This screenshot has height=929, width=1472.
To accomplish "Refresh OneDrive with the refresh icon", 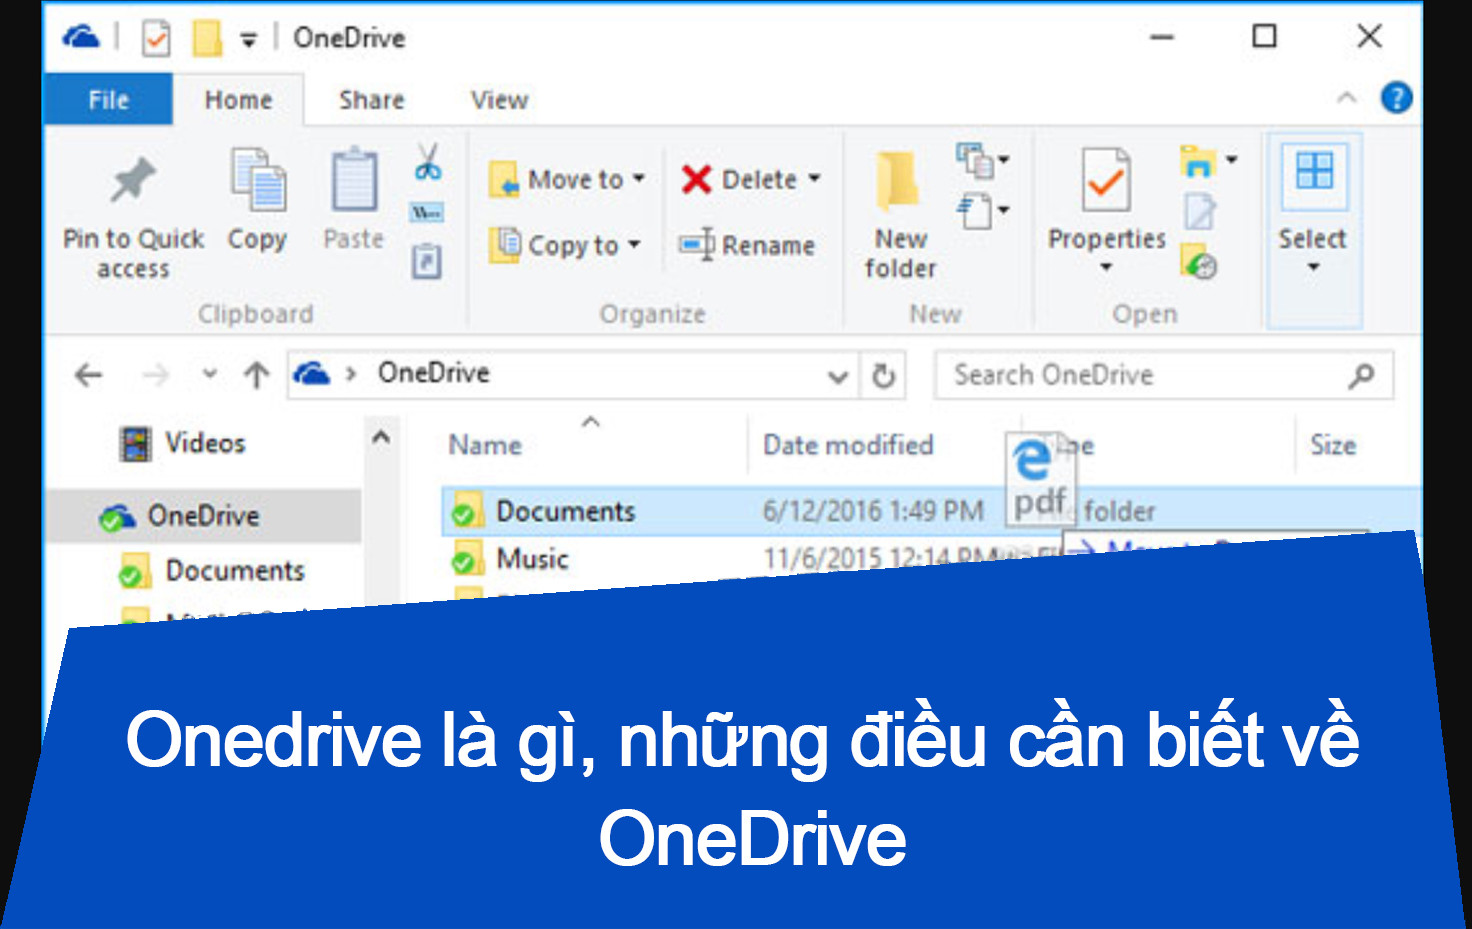I will [x=883, y=375].
